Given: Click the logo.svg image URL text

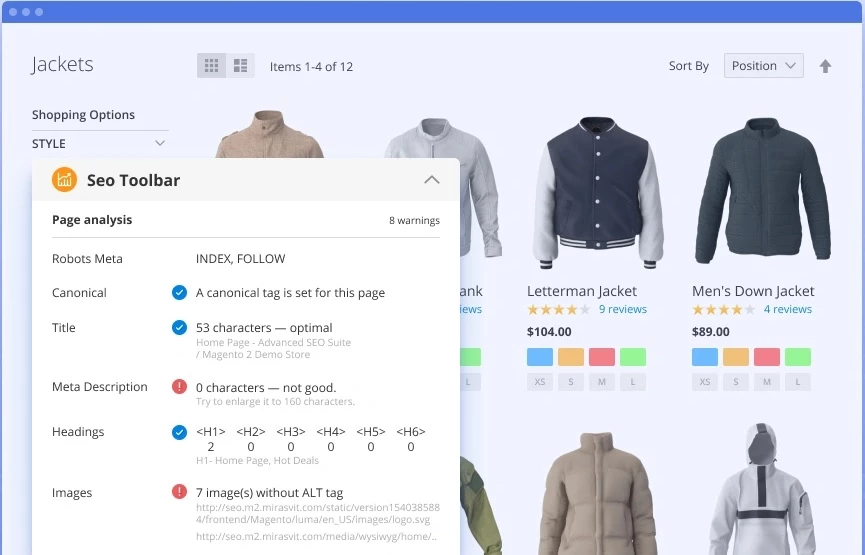Looking at the screenshot, I should point(318,513).
